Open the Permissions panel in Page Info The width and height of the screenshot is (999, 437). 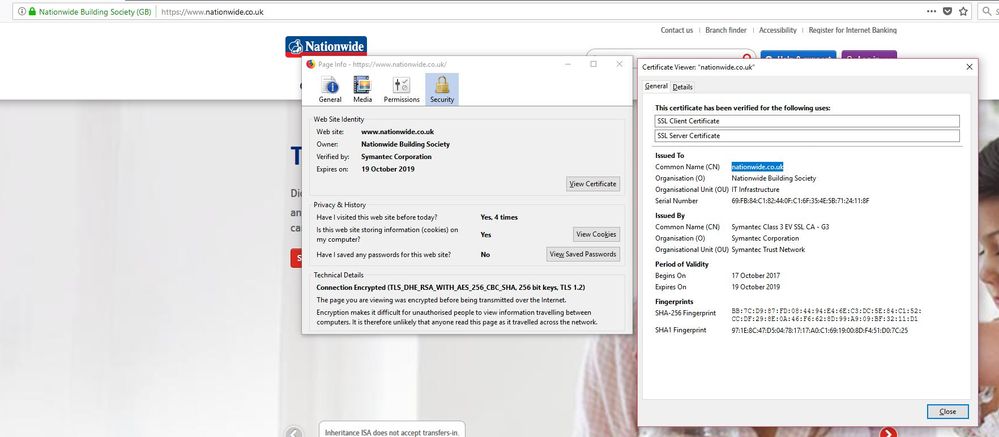point(402,89)
